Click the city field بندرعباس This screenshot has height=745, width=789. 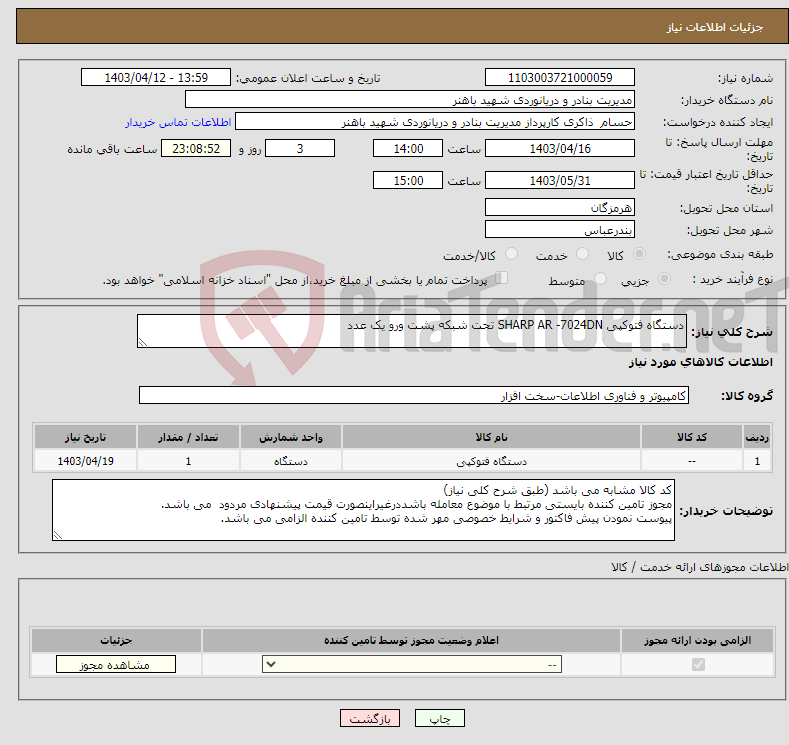tap(560, 229)
